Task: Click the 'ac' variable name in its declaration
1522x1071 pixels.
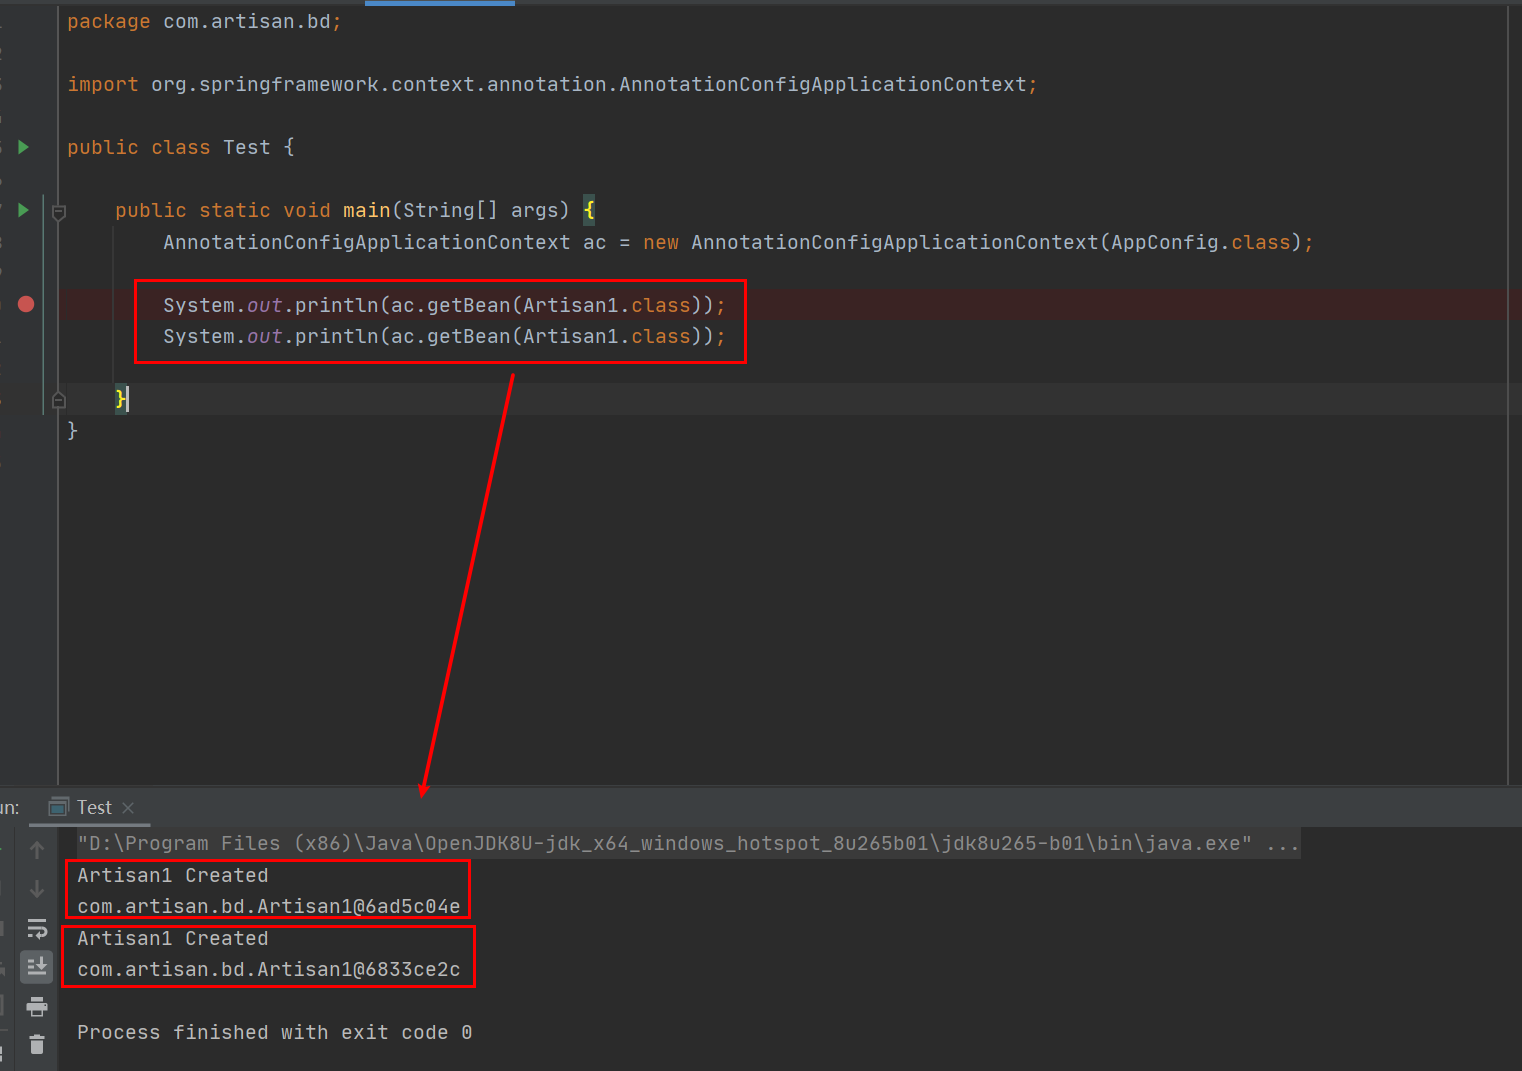Action: 595,242
